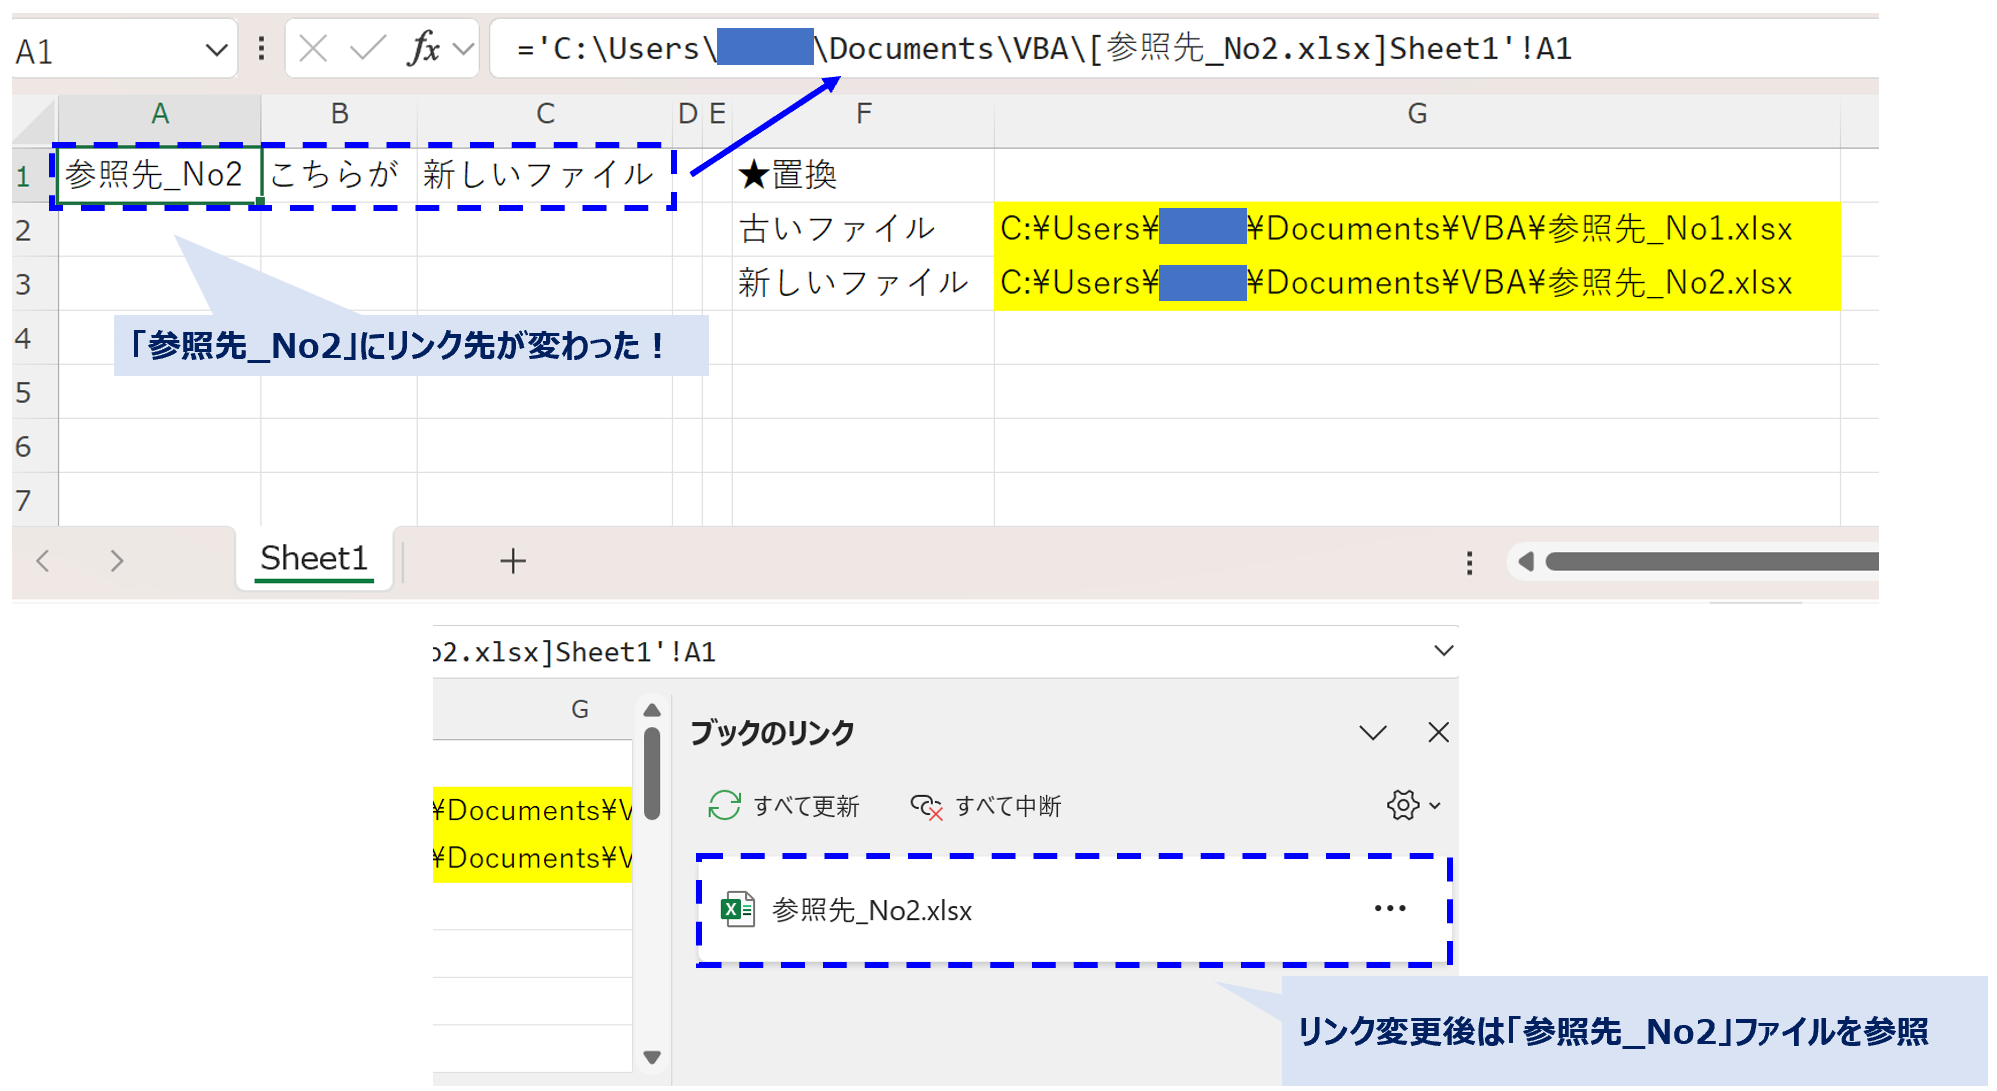This screenshot has height=1091, width=1997.
Task: Open the ... options menu for 参照先_No2.xlsx
Action: click(x=1389, y=908)
